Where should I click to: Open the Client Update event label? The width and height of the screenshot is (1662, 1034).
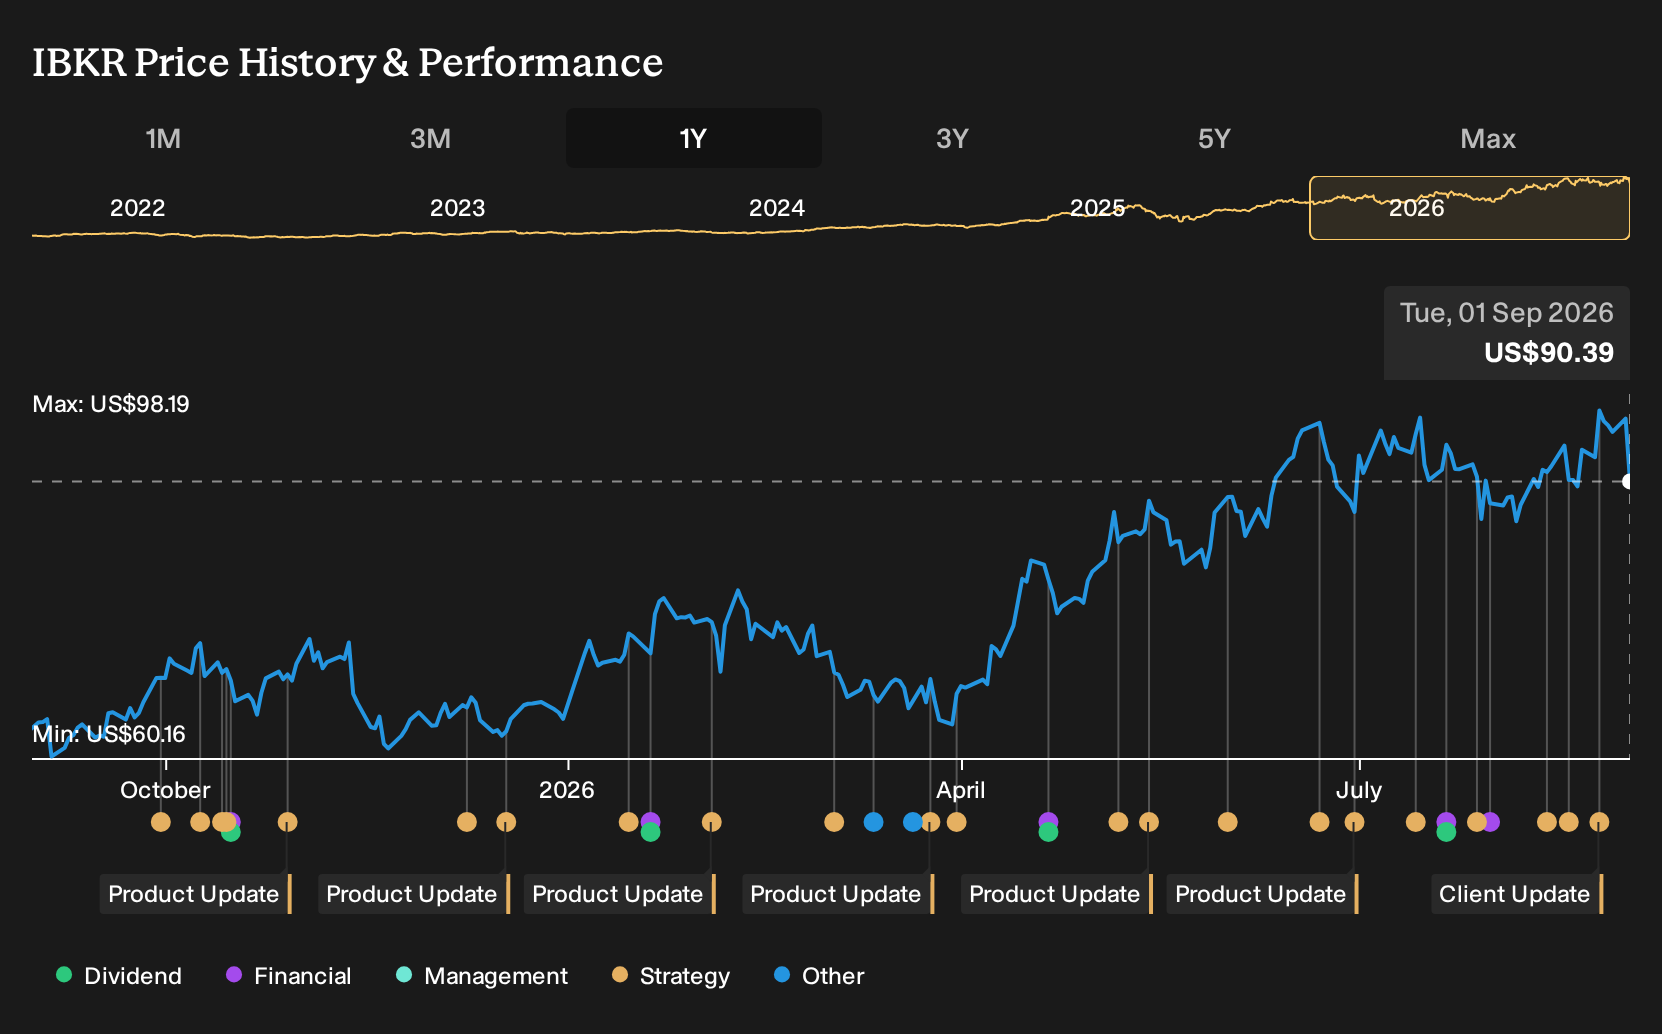click(1516, 894)
